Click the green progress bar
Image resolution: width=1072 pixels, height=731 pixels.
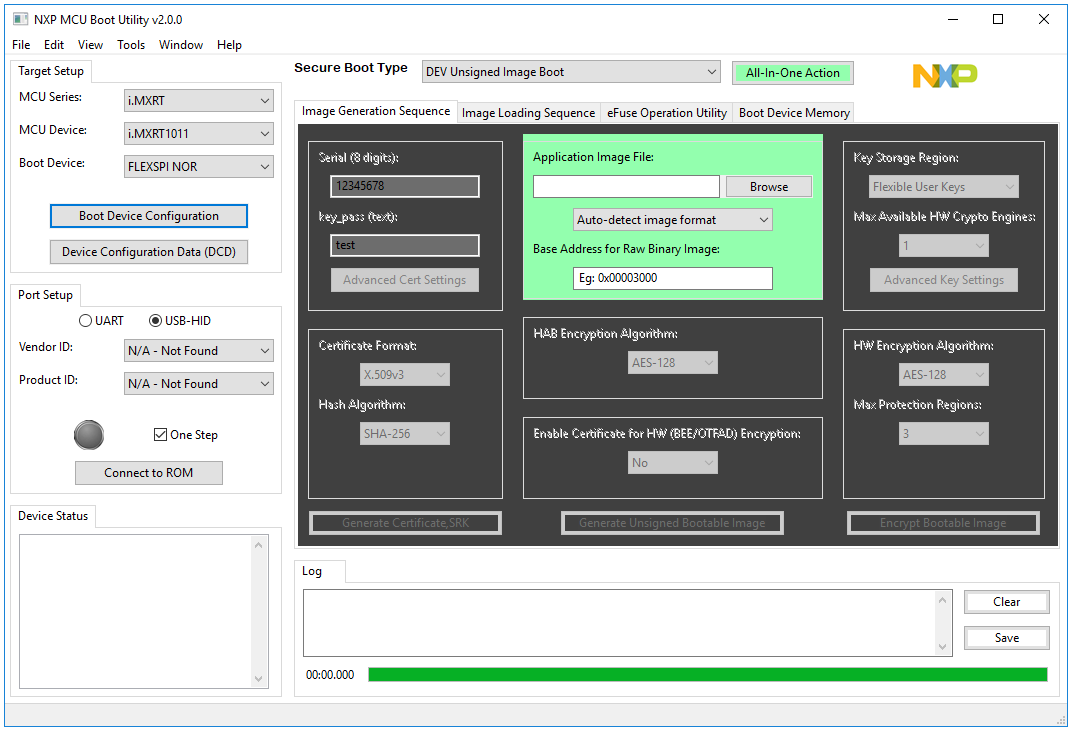(x=708, y=675)
